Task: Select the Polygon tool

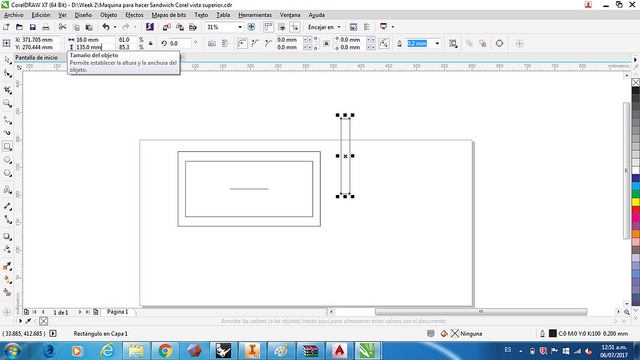Action: click(x=7, y=173)
